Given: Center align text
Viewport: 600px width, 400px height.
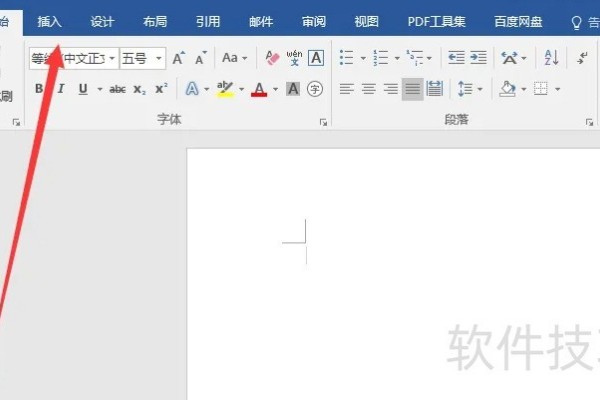Looking at the screenshot, I should point(368,89).
